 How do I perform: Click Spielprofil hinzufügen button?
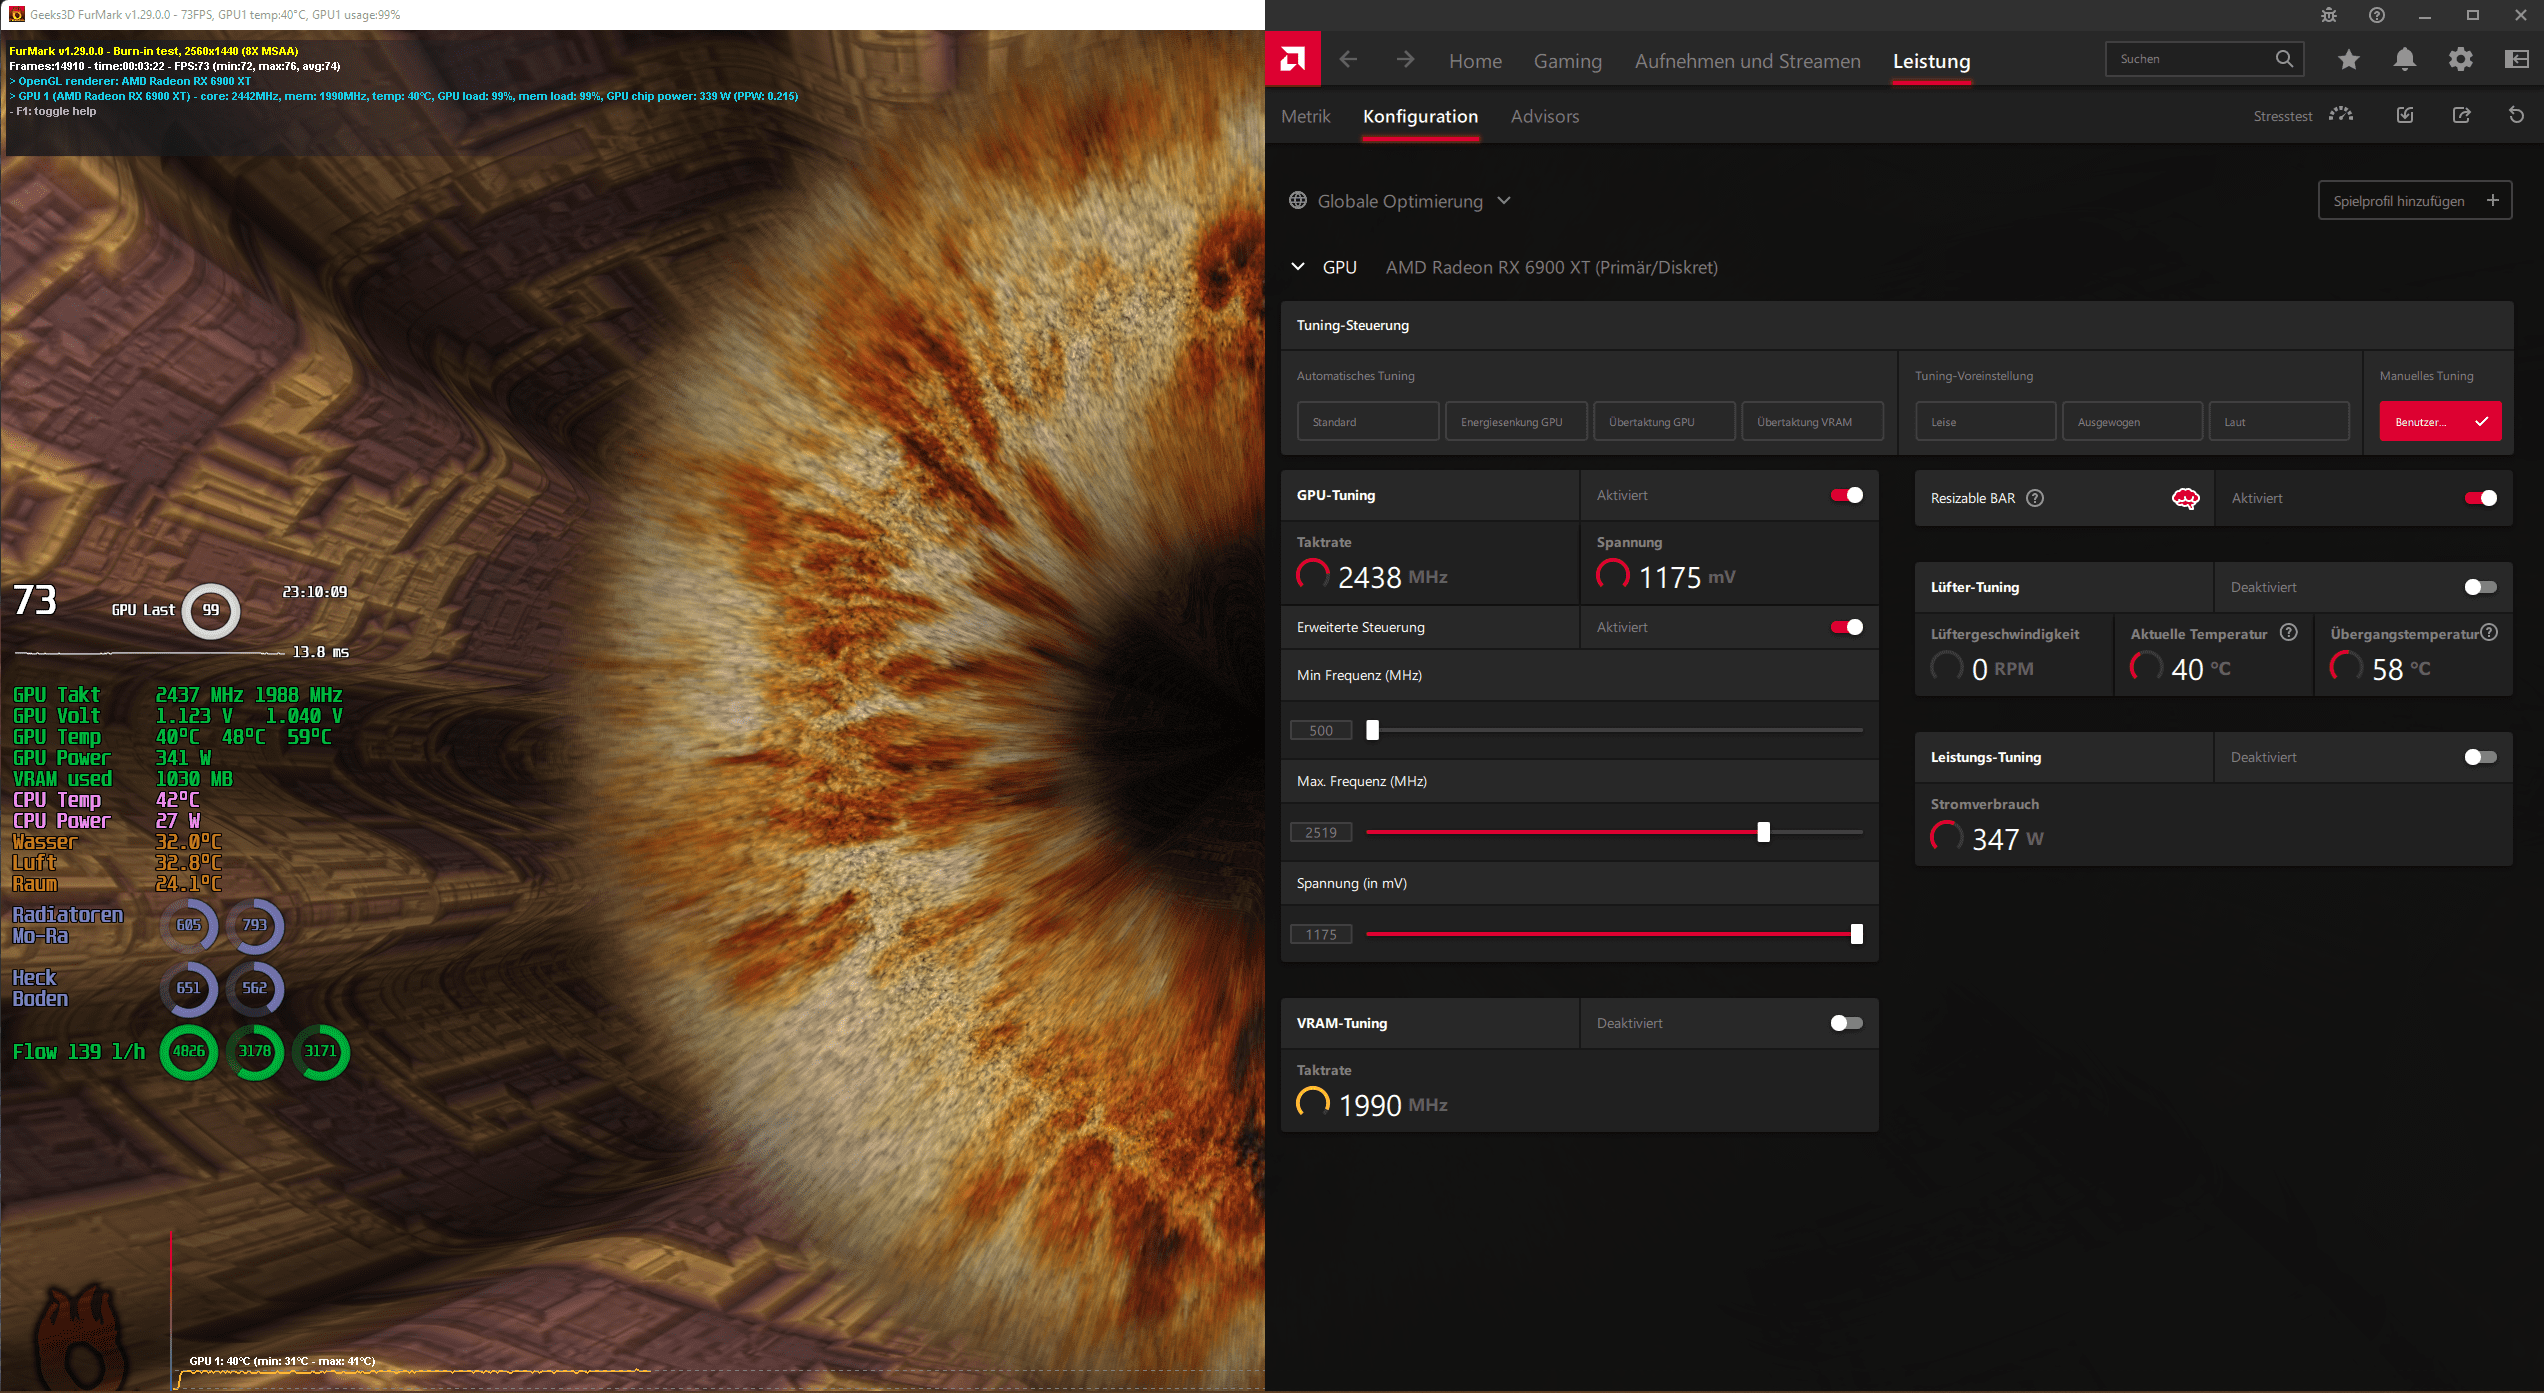[2415, 200]
